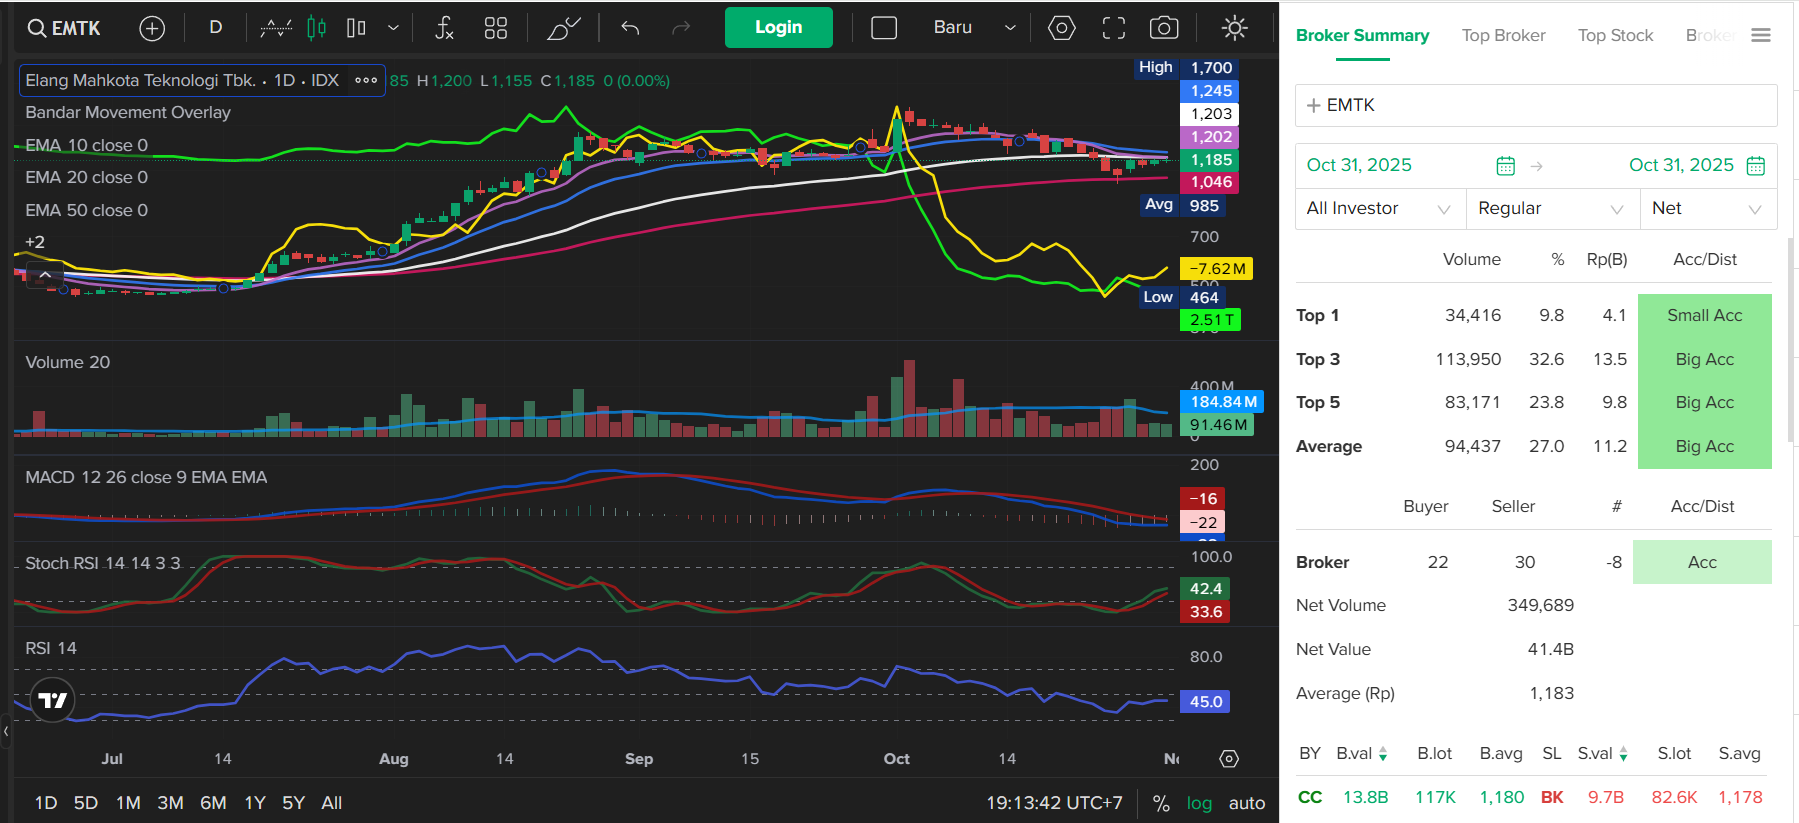This screenshot has width=1799, height=823.
Task: Activate the drawing brush tool
Action: click(x=564, y=28)
